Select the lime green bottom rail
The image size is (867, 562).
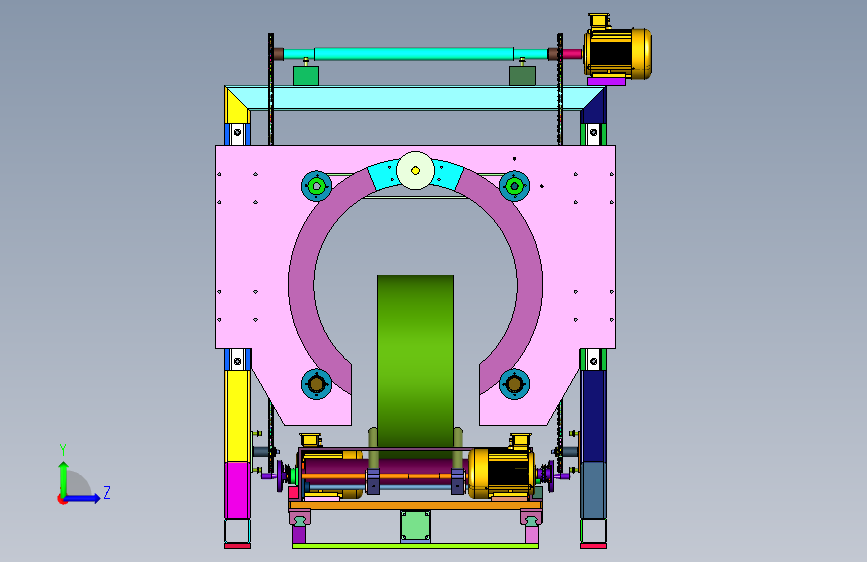(x=415, y=546)
